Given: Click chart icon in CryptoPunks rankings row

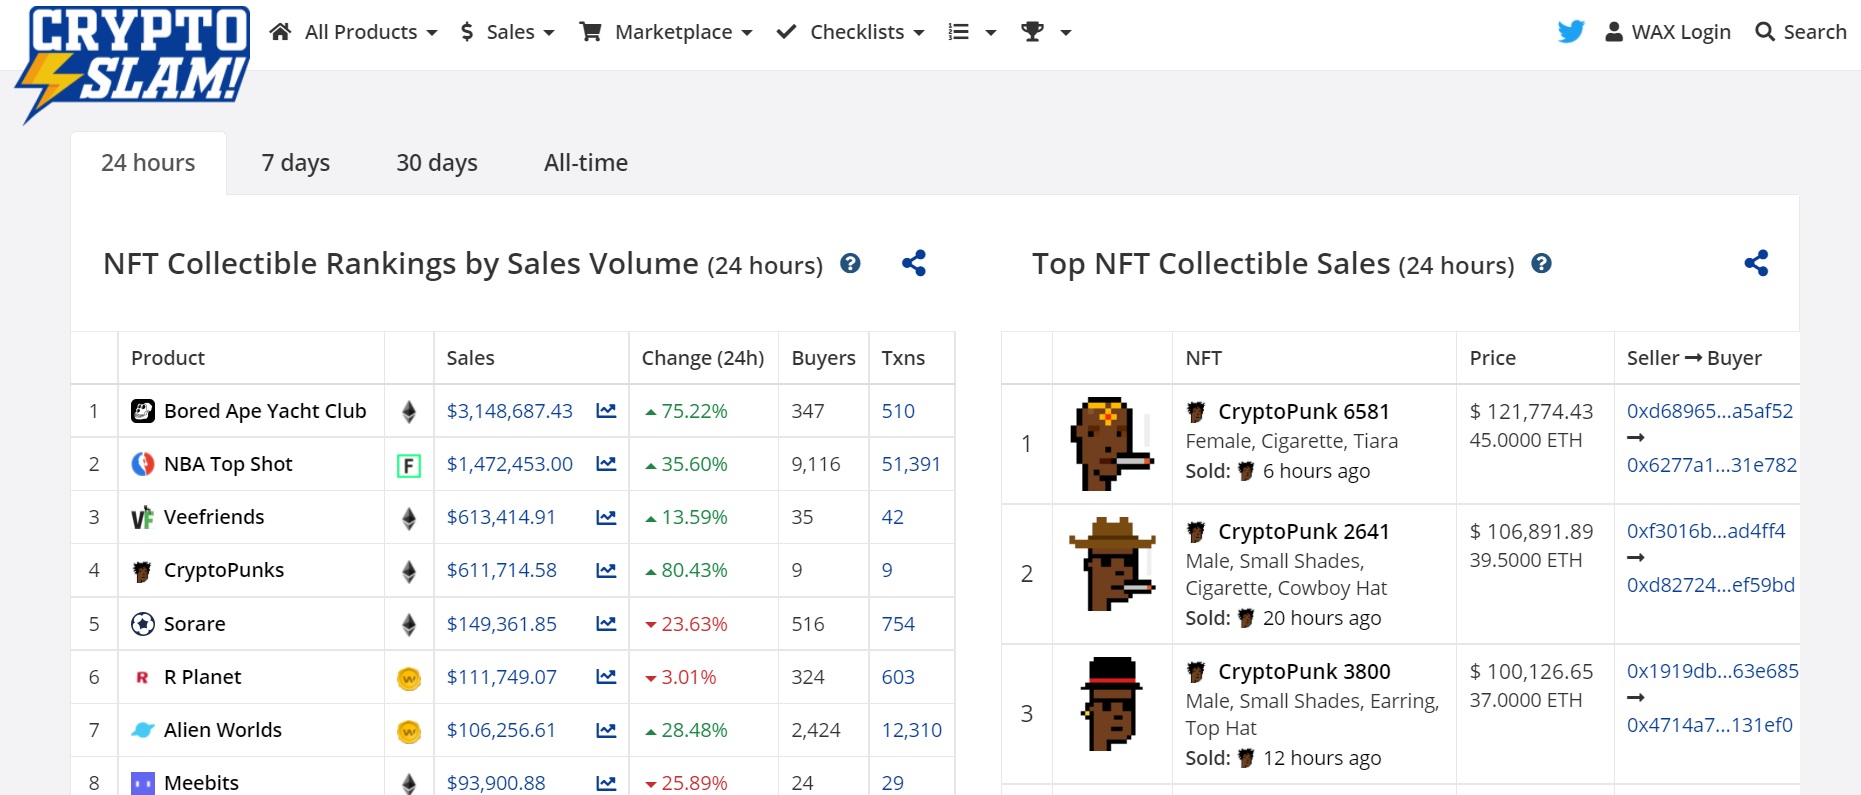Looking at the screenshot, I should [x=606, y=570].
